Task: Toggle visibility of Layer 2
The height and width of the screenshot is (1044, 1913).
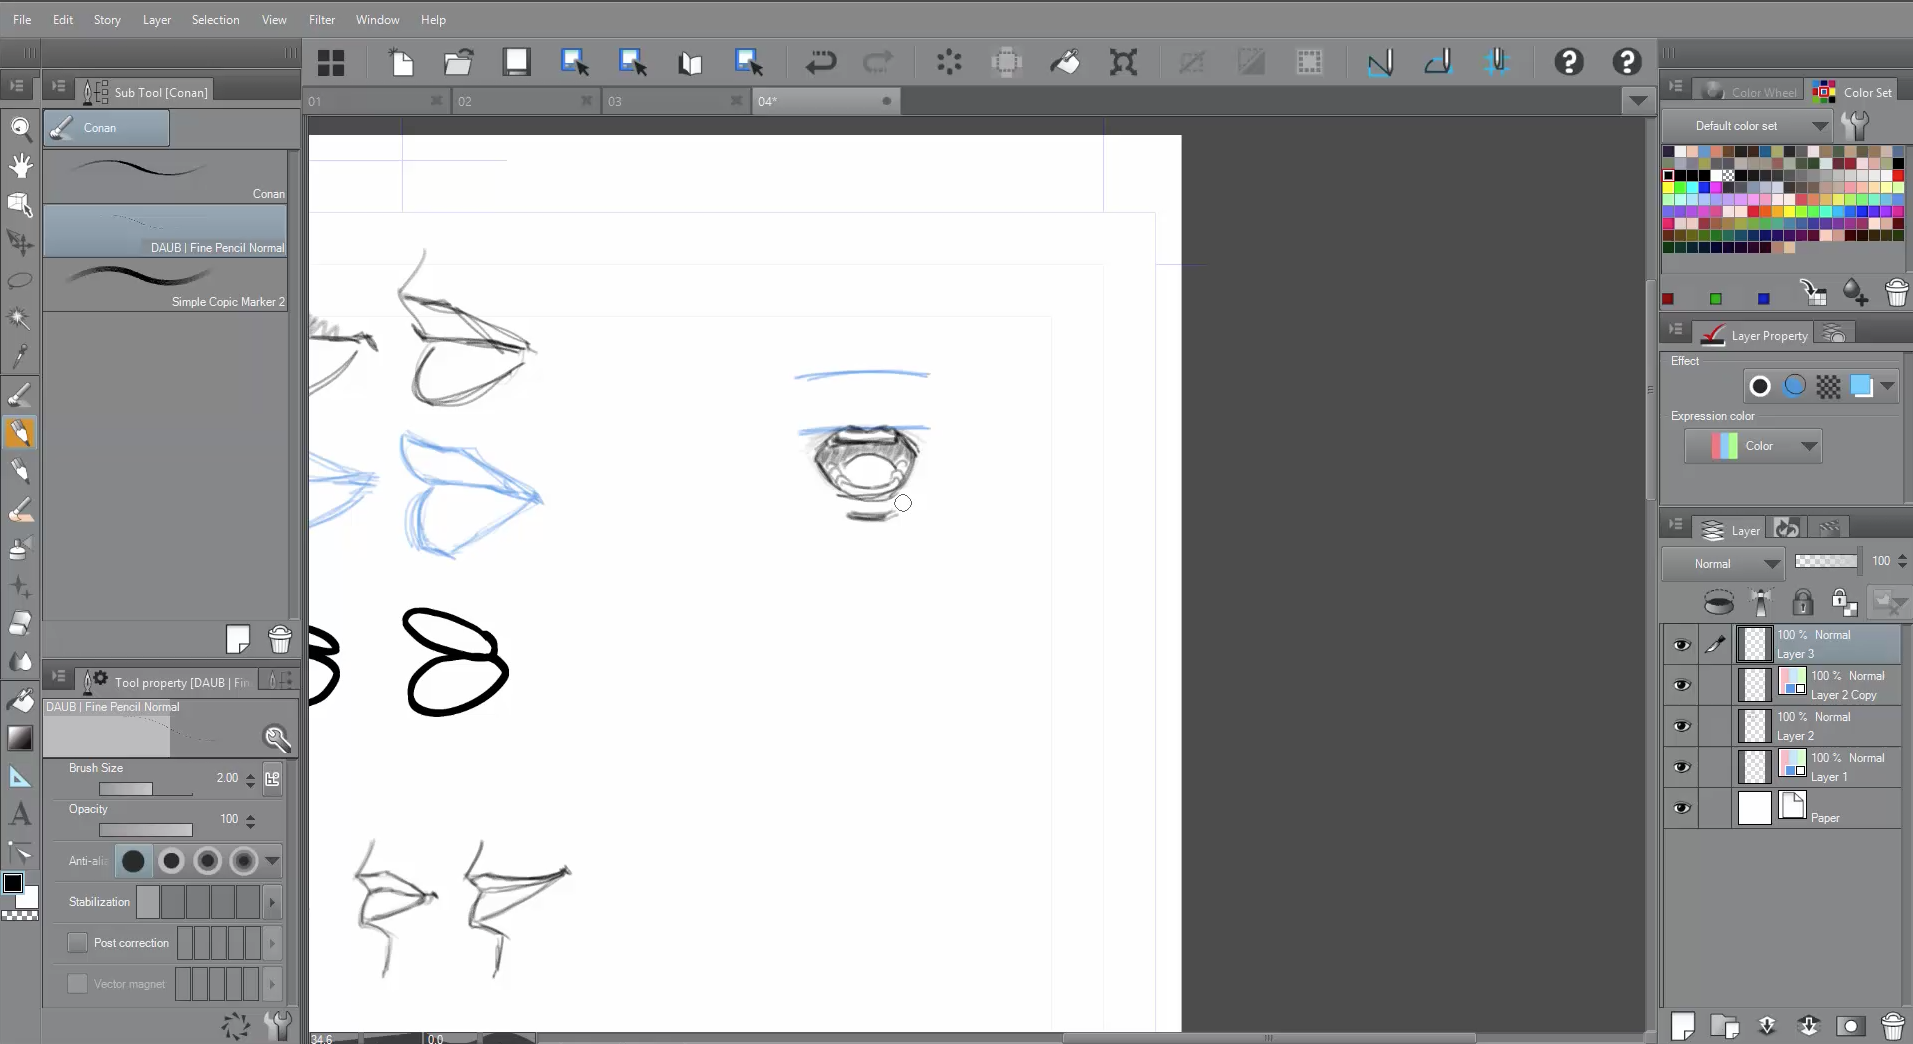Action: (x=1682, y=726)
